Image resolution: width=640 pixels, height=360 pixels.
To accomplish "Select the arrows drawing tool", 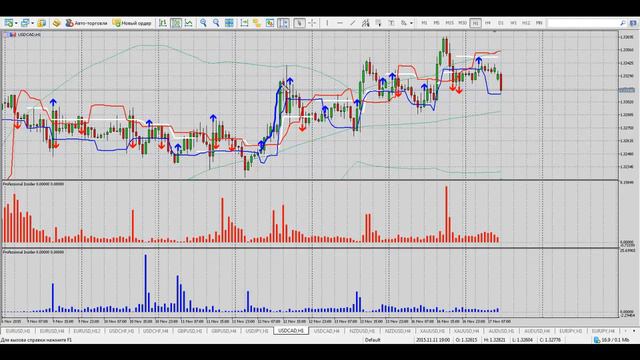I will pyautogui.click(x=404, y=23).
